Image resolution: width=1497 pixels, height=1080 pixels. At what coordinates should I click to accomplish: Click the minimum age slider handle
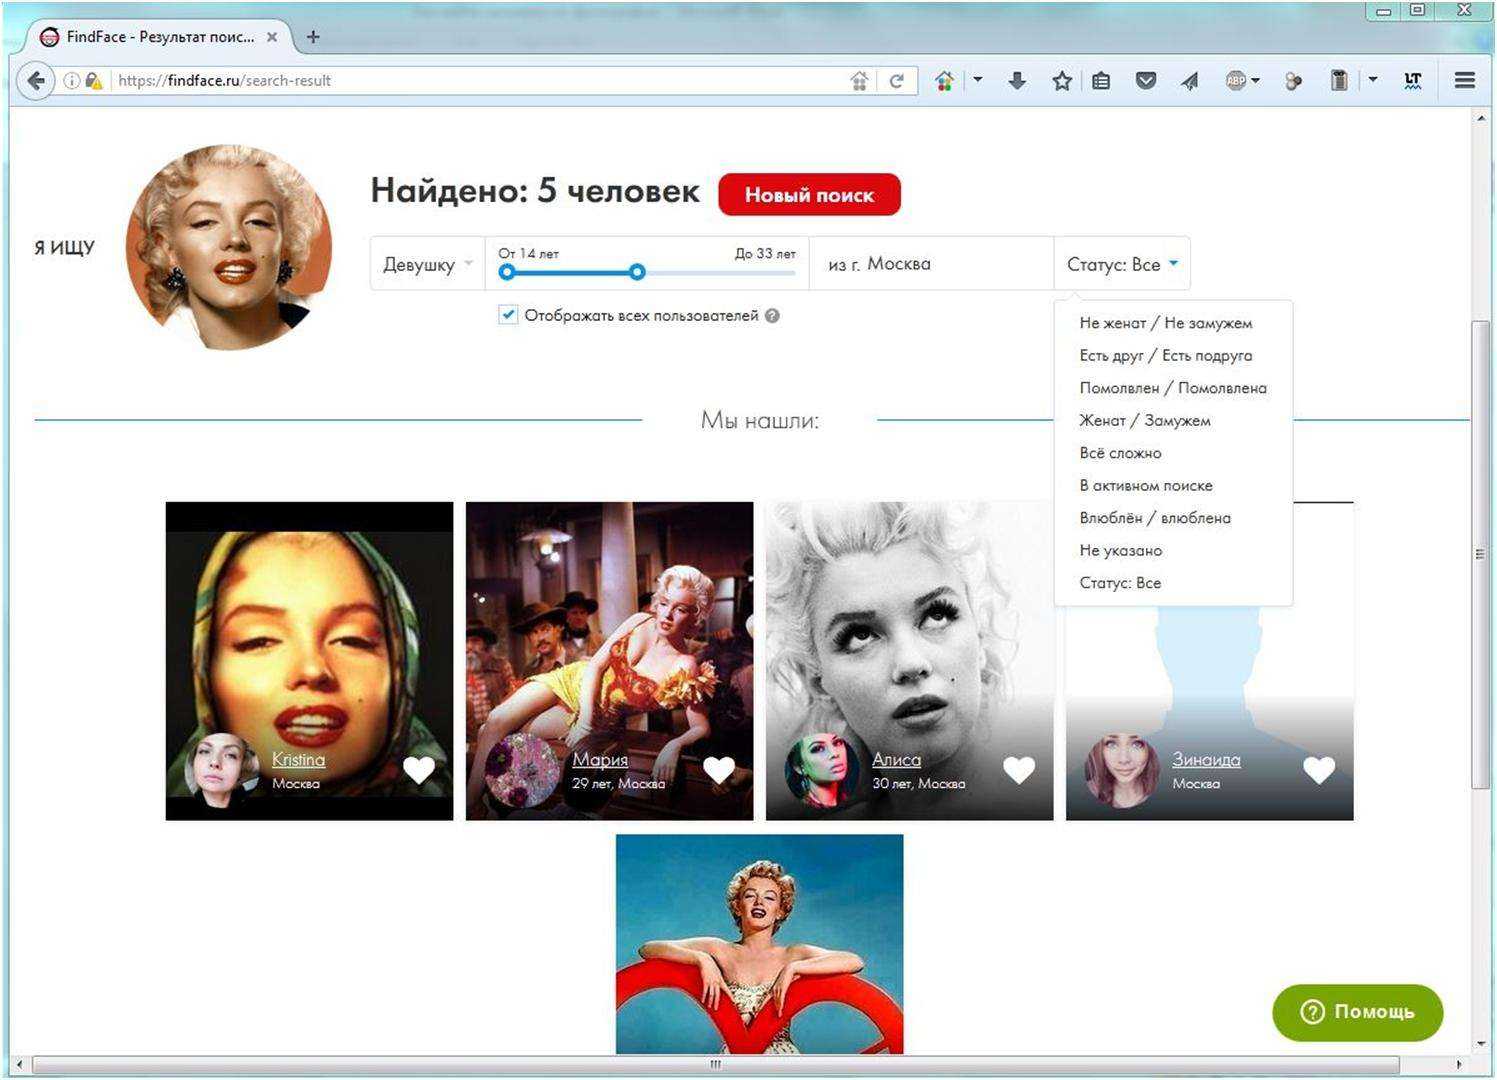[507, 272]
